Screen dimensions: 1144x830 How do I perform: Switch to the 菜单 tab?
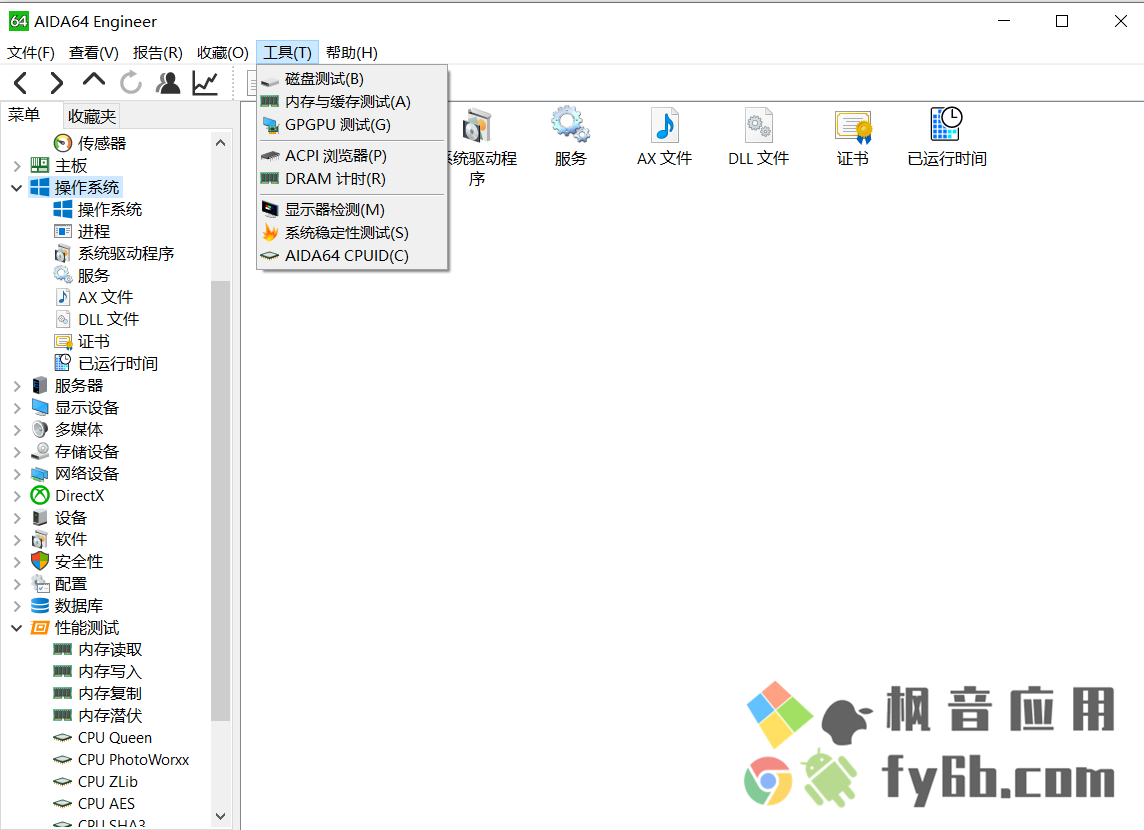point(24,115)
